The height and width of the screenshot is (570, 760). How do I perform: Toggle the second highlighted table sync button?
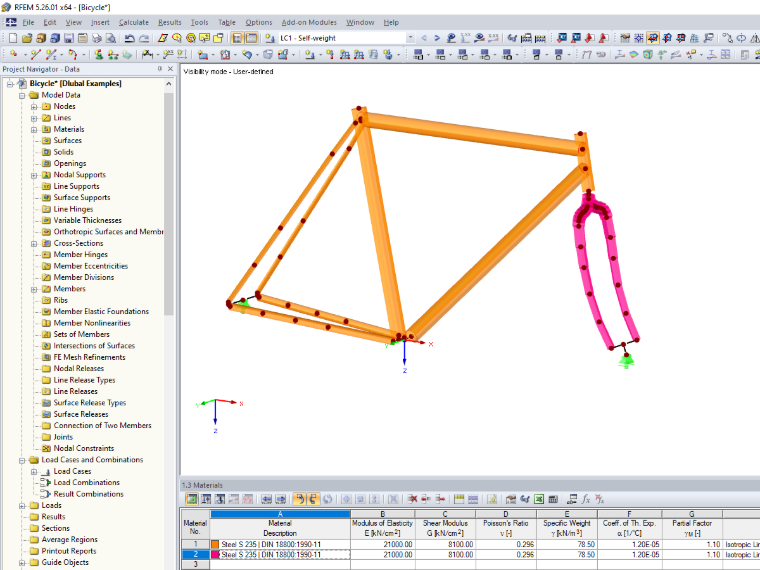click(x=313, y=499)
